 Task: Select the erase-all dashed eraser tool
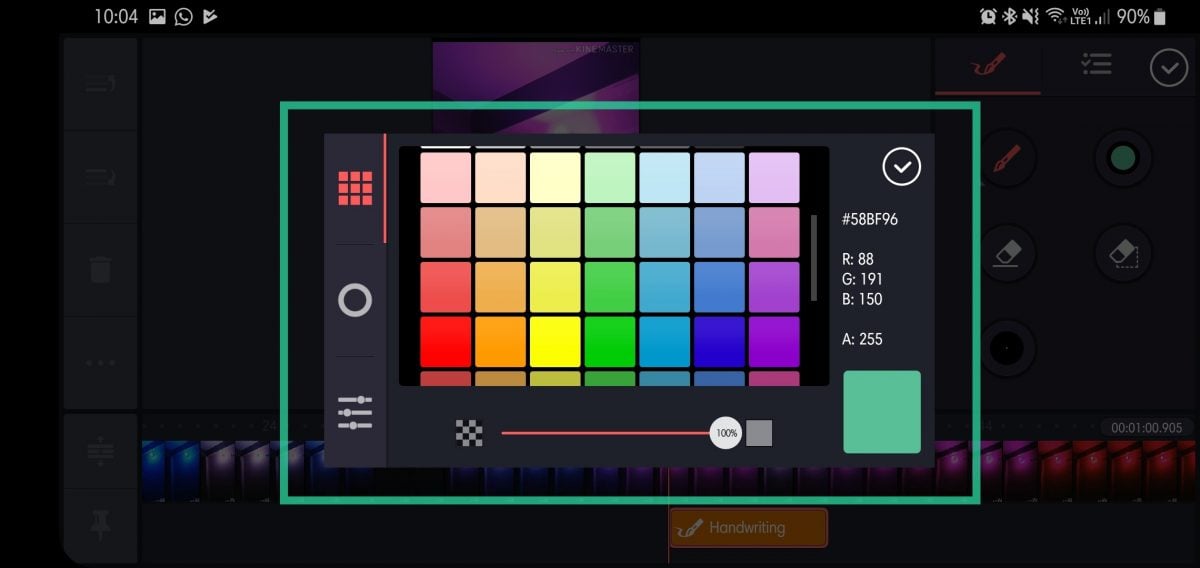(1124, 252)
